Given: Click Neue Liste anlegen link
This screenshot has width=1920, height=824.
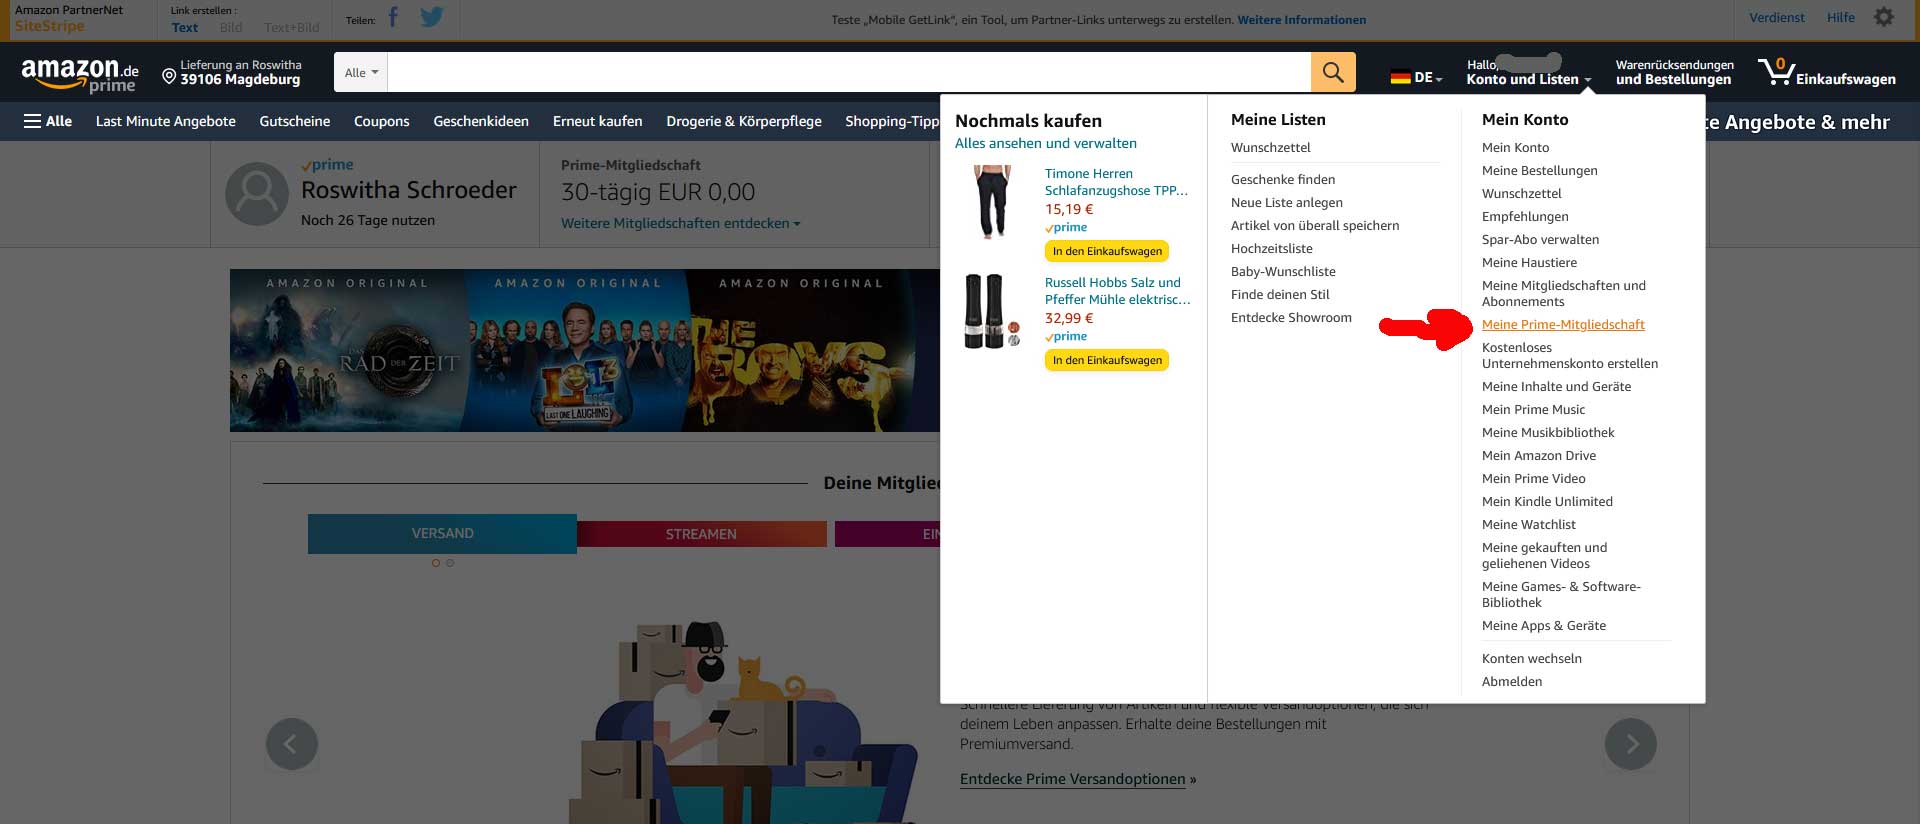Looking at the screenshot, I should [x=1287, y=202].
